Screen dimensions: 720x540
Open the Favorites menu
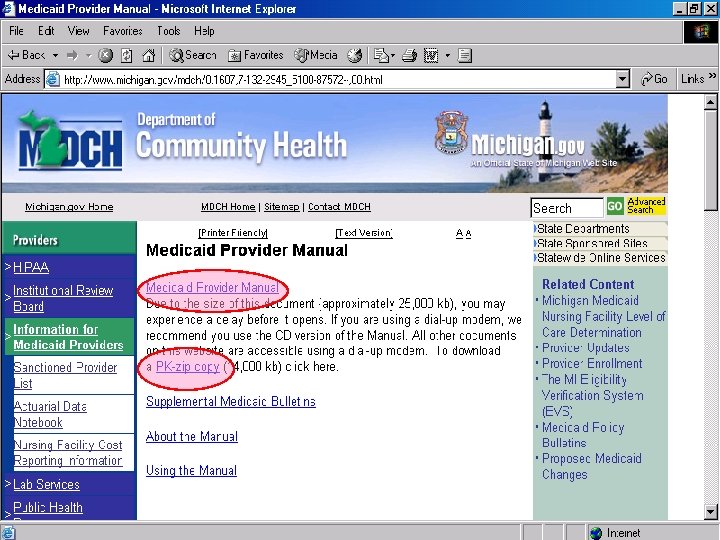[x=123, y=31]
